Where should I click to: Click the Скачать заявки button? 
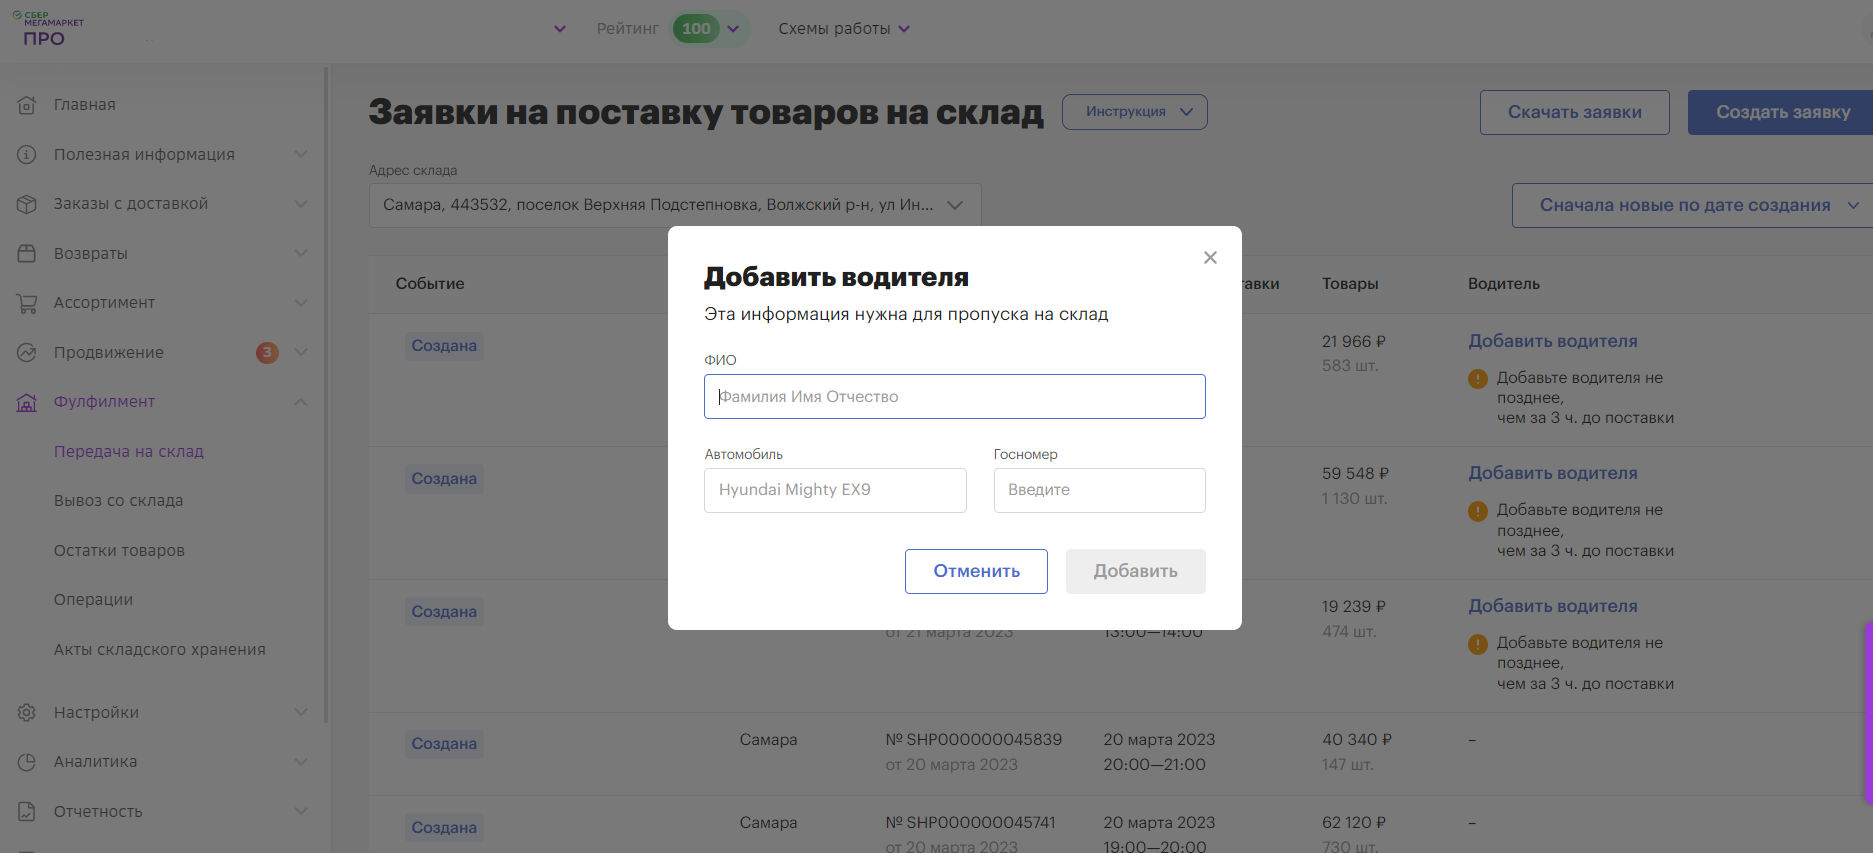point(1574,112)
